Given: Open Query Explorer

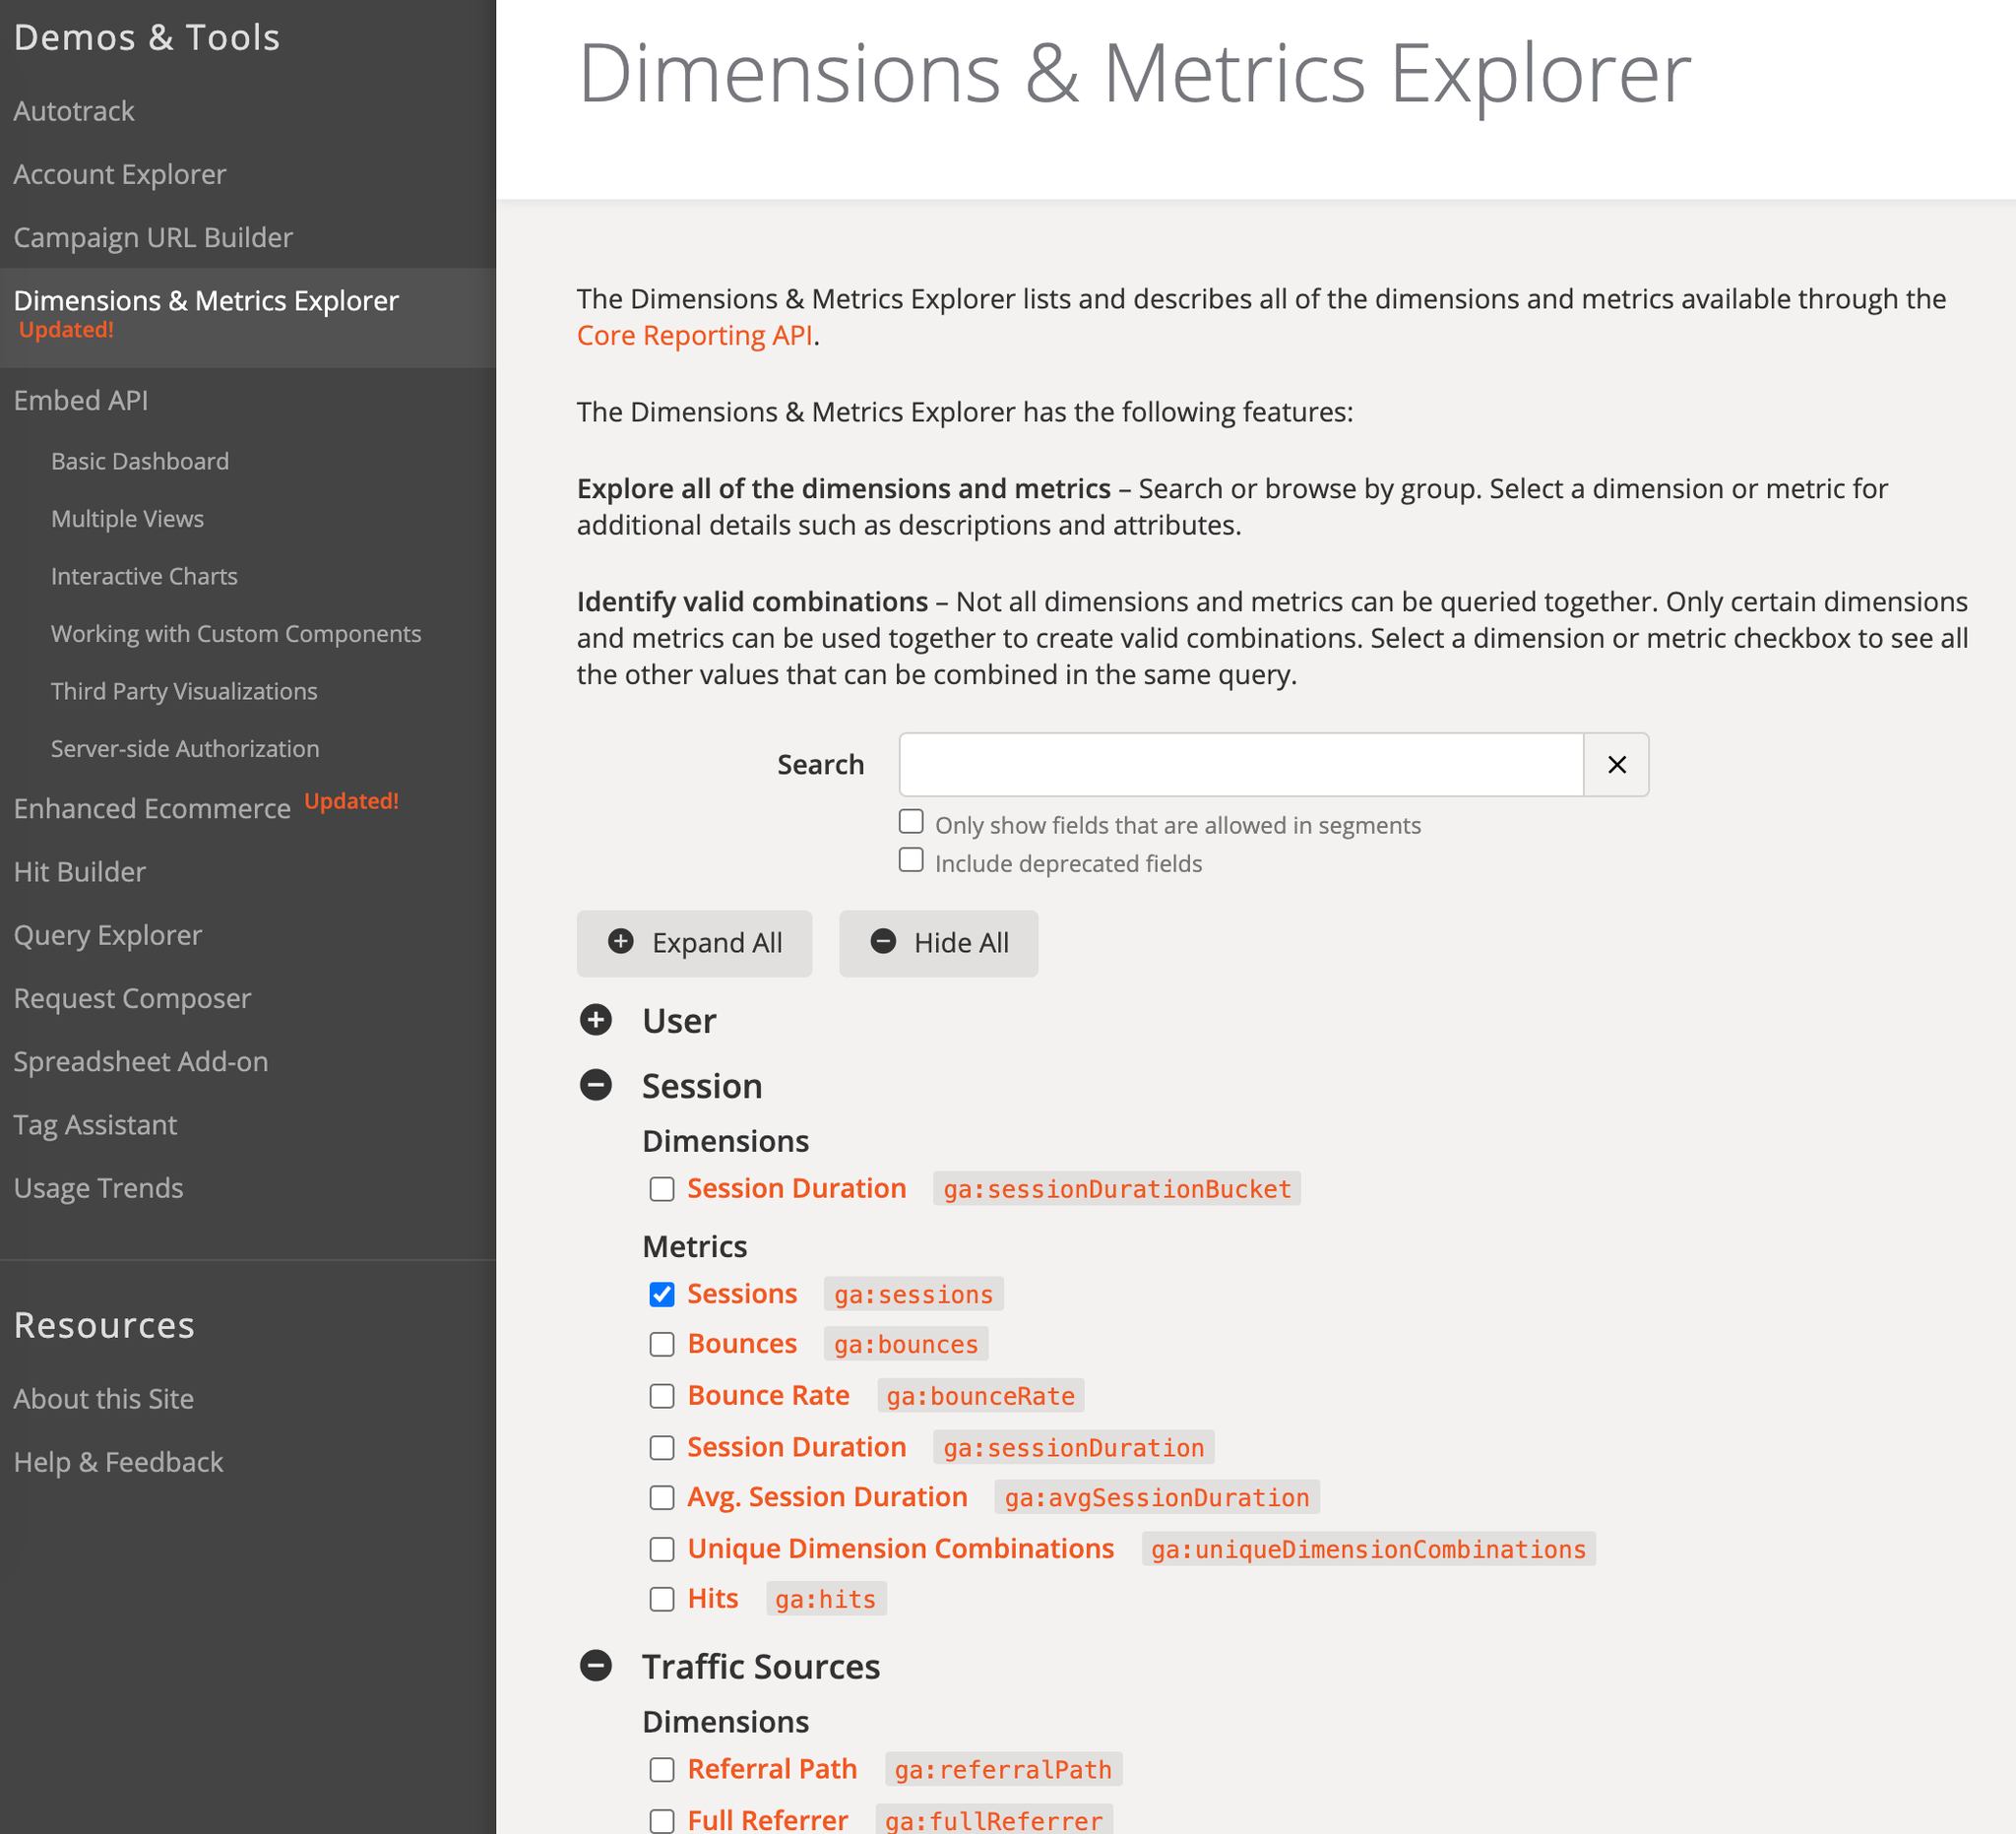Looking at the screenshot, I should pos(108,935).
